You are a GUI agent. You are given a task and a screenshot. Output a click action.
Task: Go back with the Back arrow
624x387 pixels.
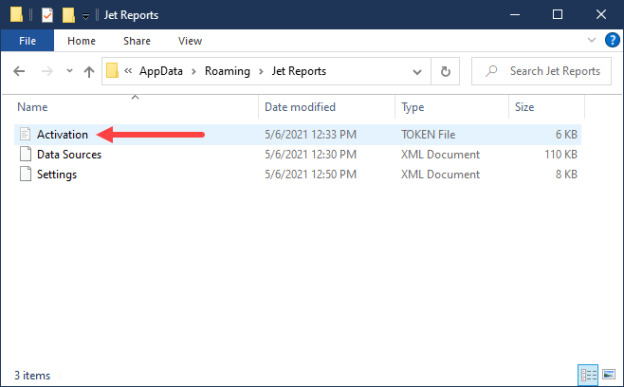click(x=19, y=71)
